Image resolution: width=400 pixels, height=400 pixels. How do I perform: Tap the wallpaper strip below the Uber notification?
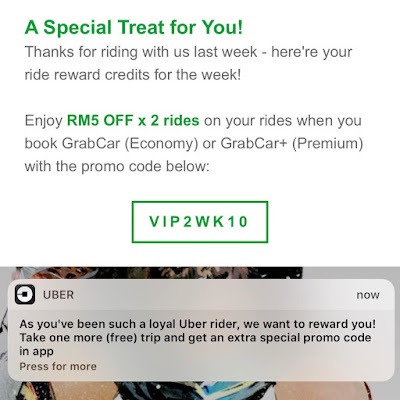(x=200, y=391)
